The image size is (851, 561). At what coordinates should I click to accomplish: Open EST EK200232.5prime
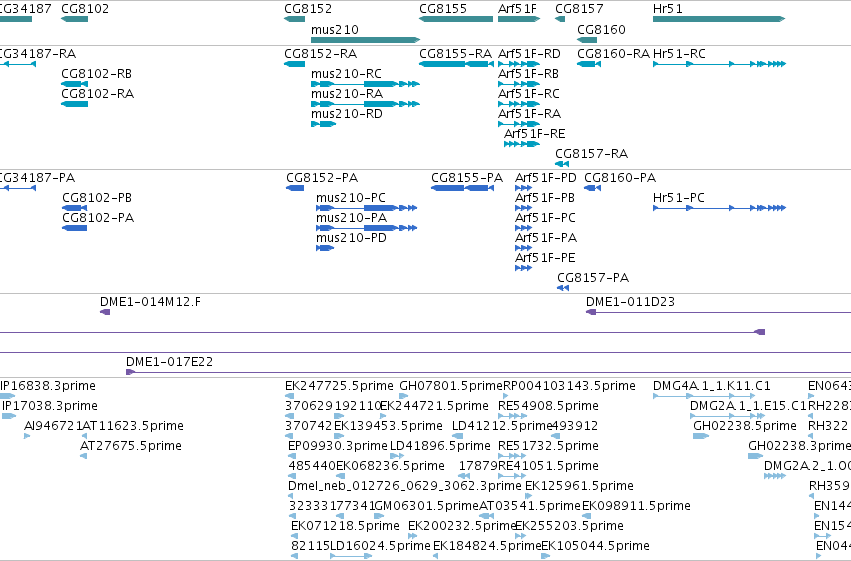[x=462, y=526]
